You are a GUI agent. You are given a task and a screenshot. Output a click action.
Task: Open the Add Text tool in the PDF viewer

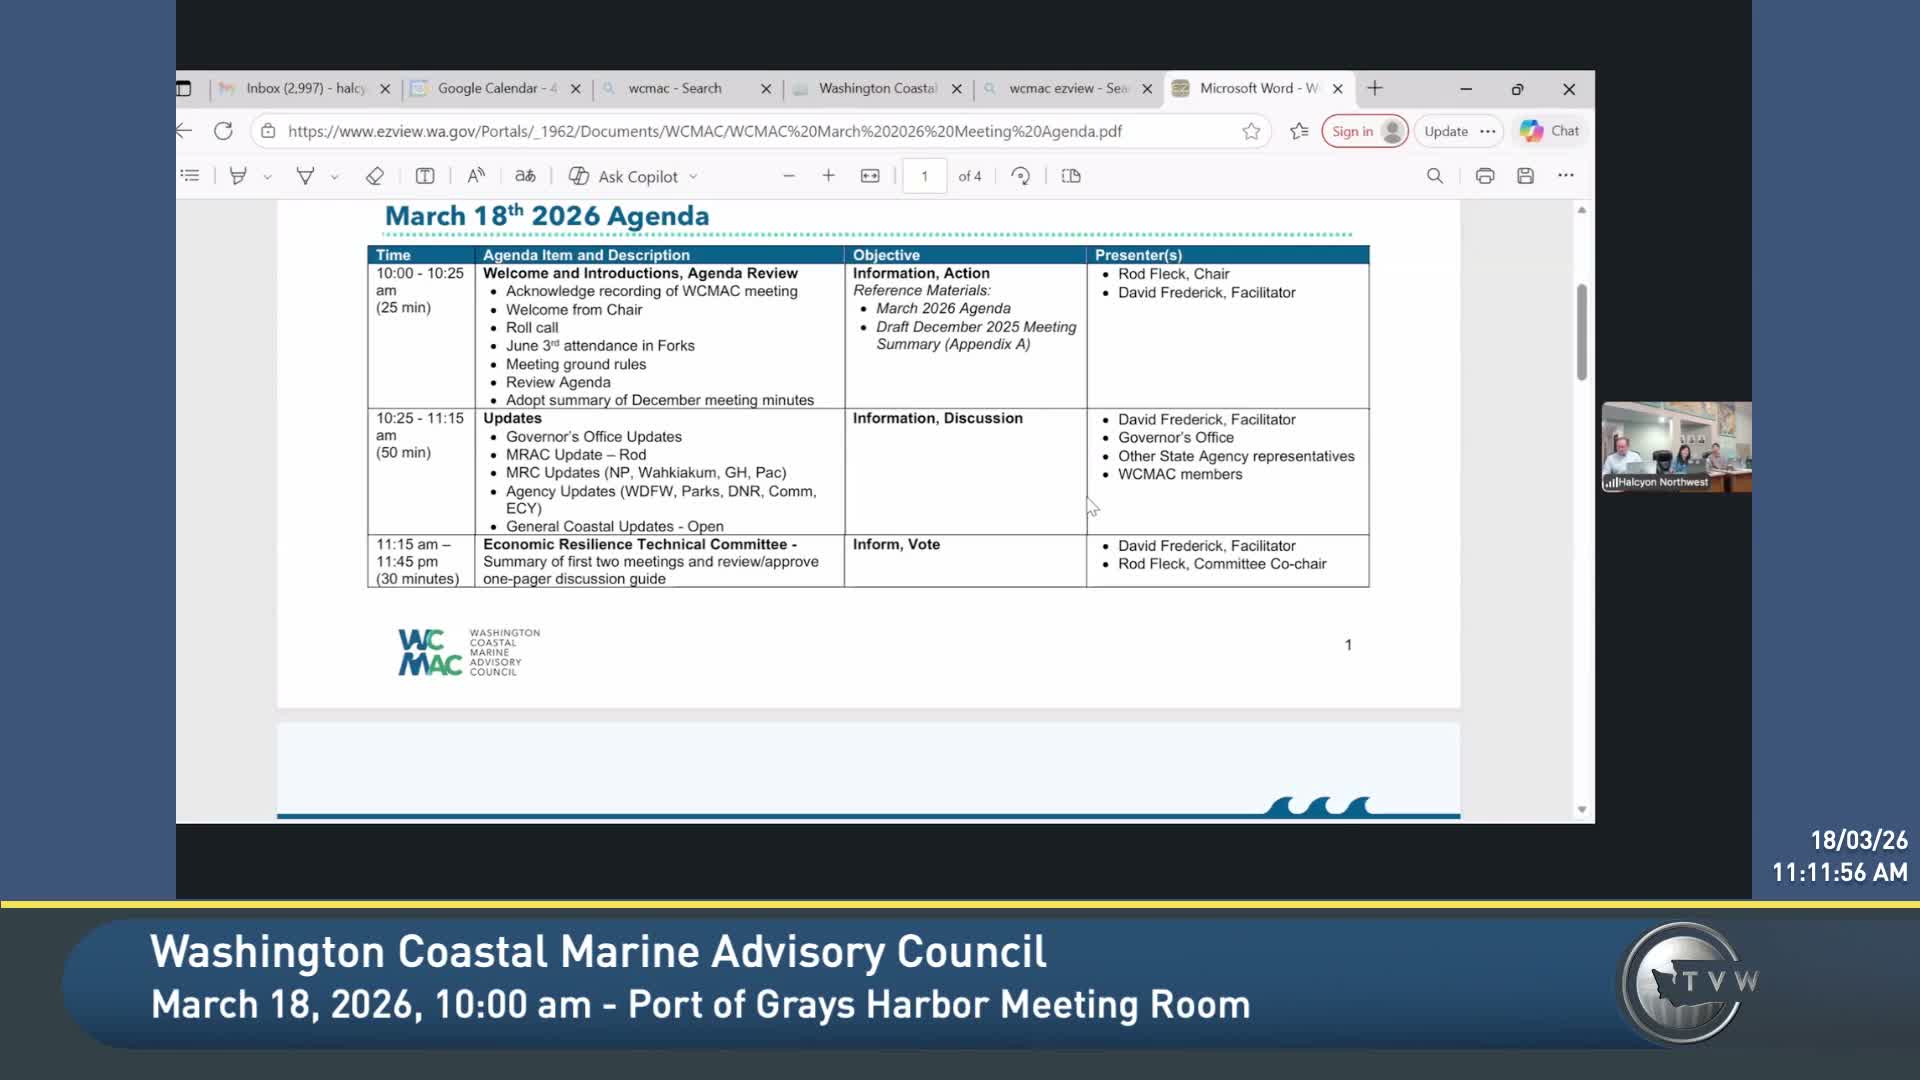[x=426, y=175]
